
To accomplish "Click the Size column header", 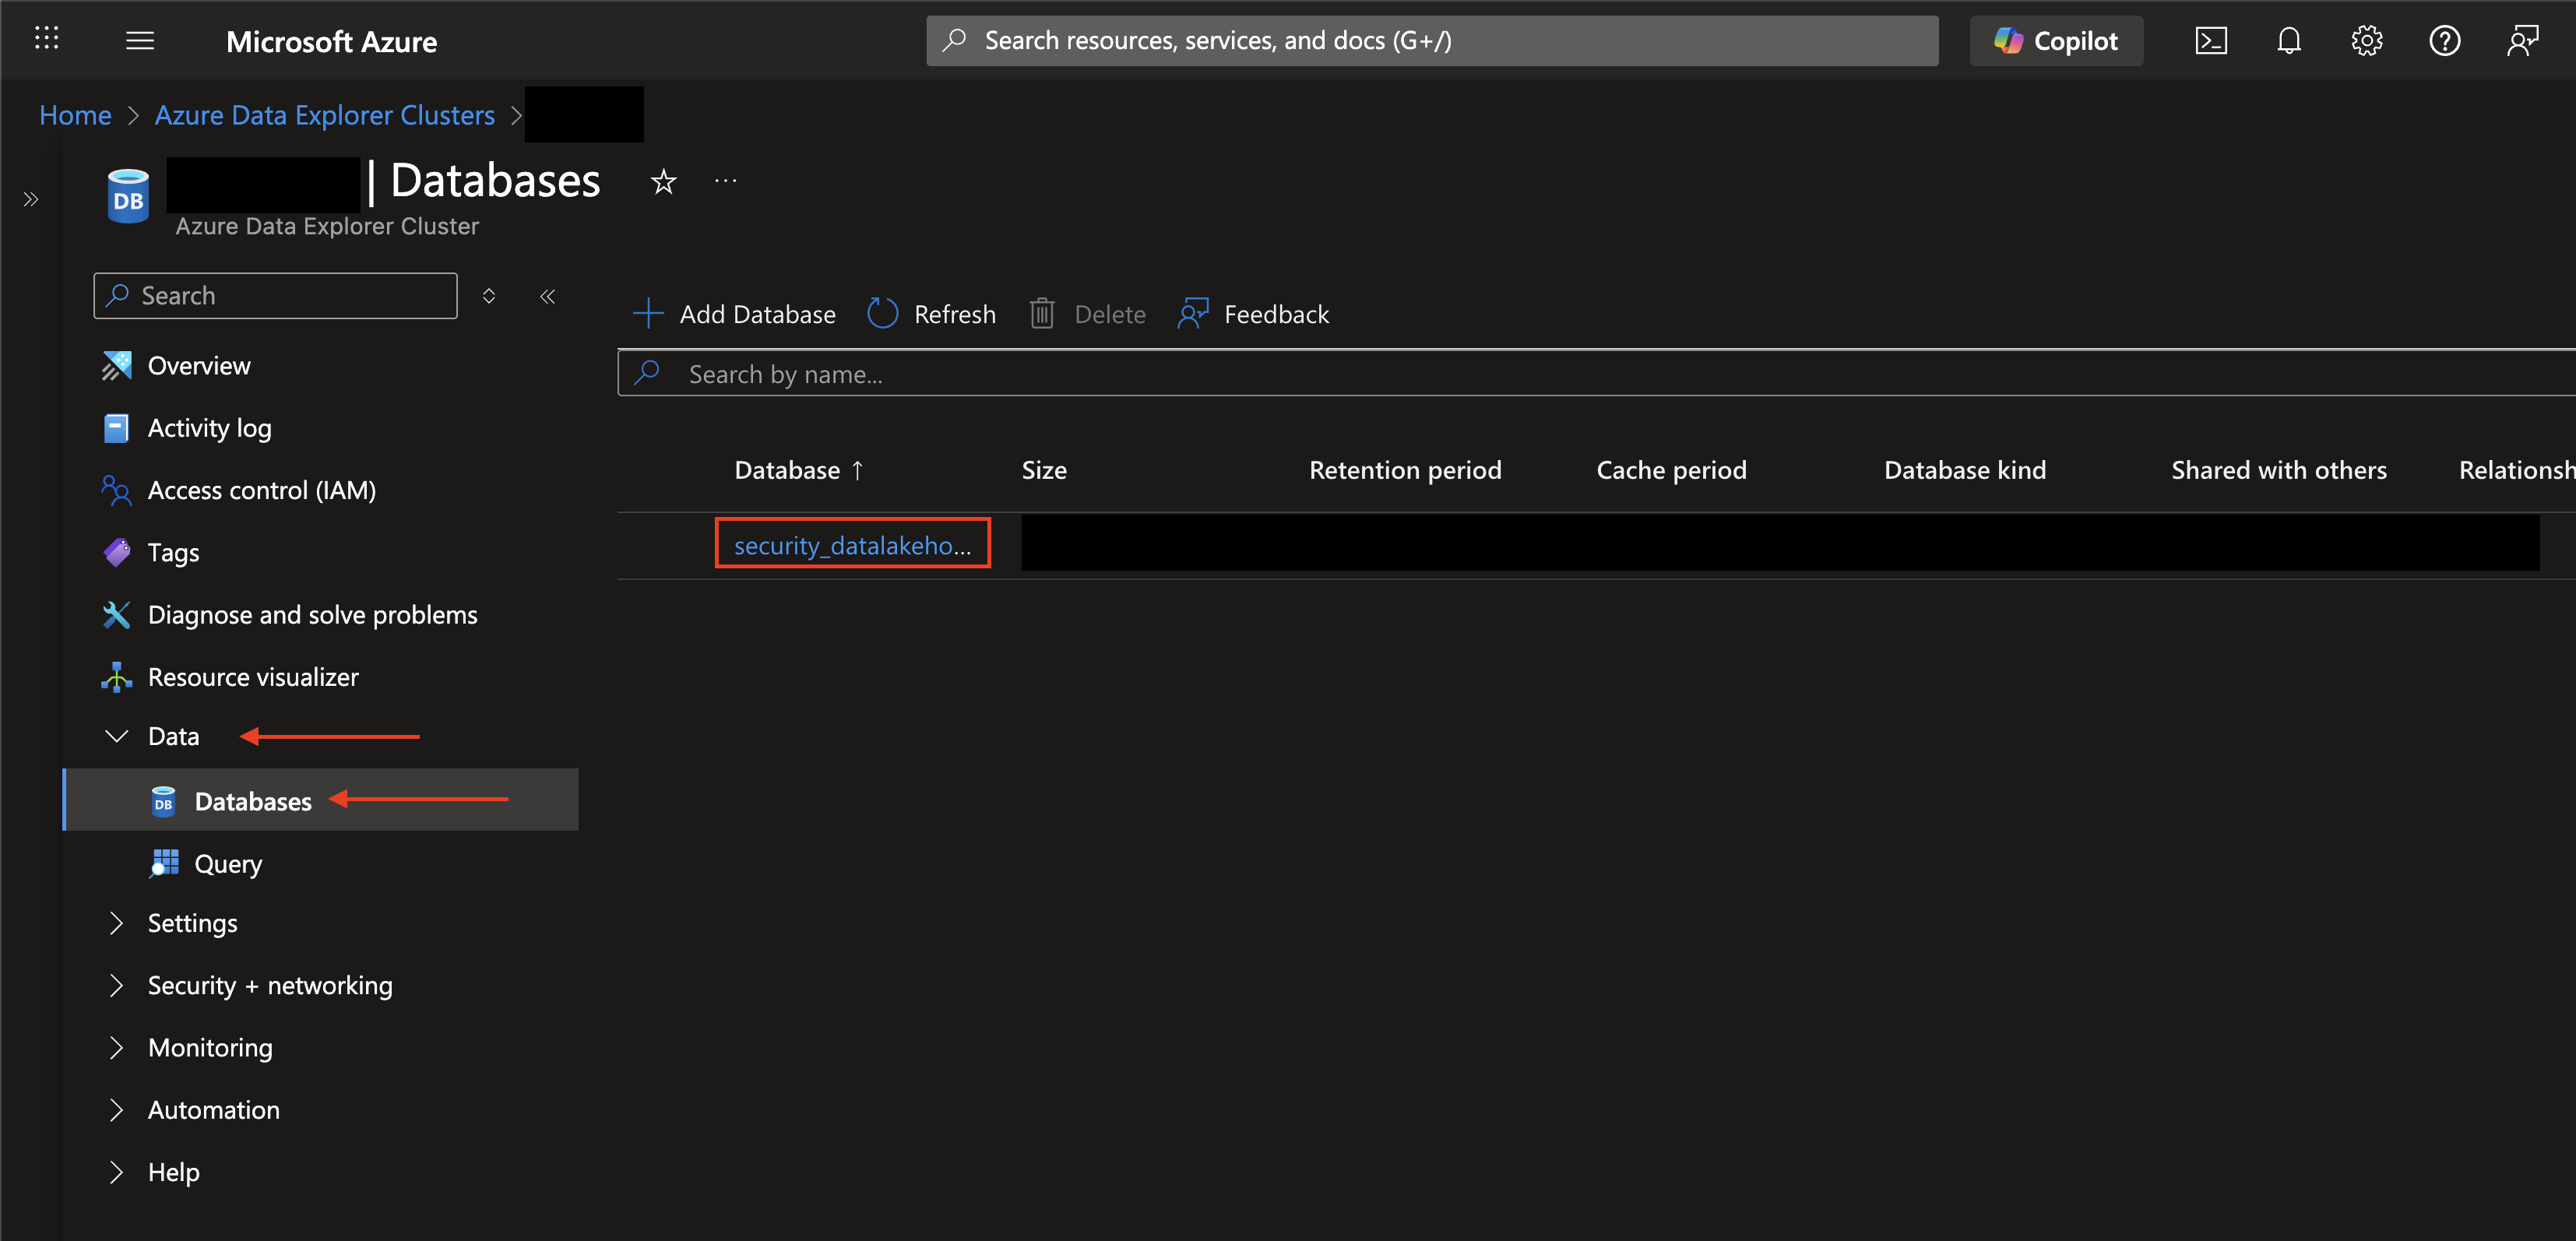I will click(x=1044, y=470).
